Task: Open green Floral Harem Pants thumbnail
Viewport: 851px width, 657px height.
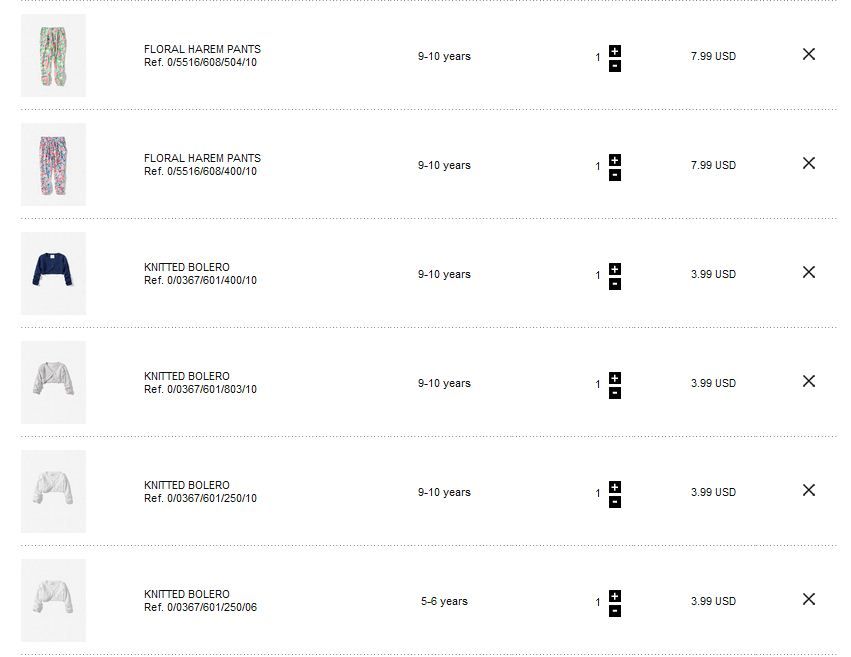Action: (53, 55)
